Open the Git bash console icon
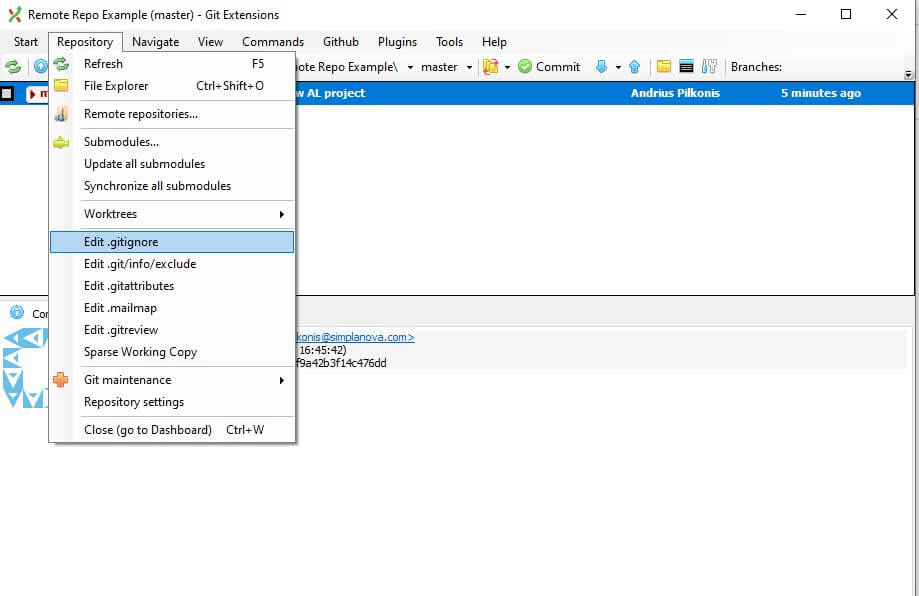This screenshot has width=919, height=596. point(686,67)
